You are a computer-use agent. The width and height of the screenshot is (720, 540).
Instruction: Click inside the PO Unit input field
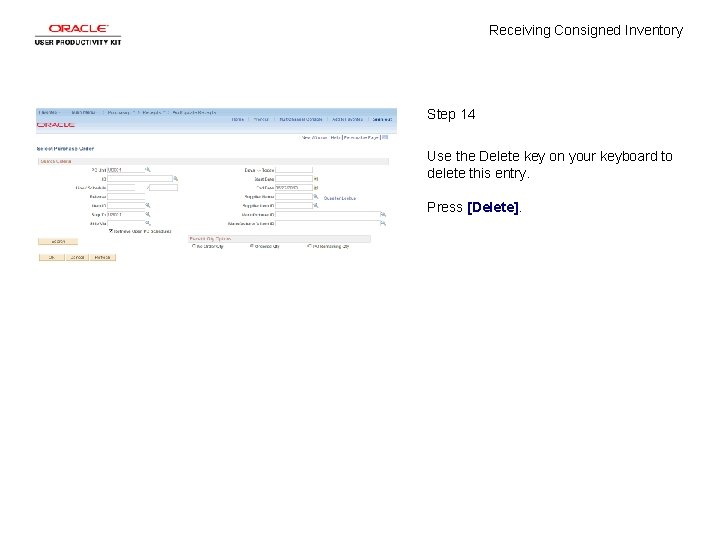[126, 170]
